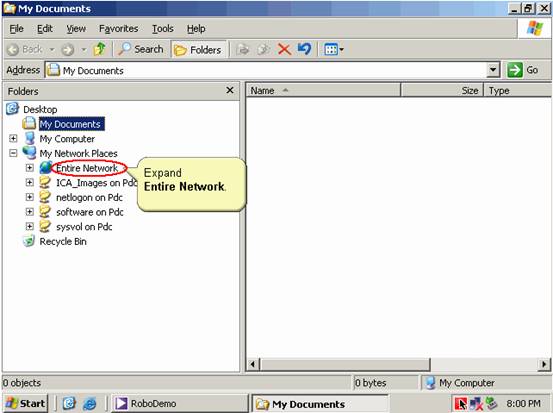
Task: Click the Recycle Bin icon
Action: coord(29,241)
